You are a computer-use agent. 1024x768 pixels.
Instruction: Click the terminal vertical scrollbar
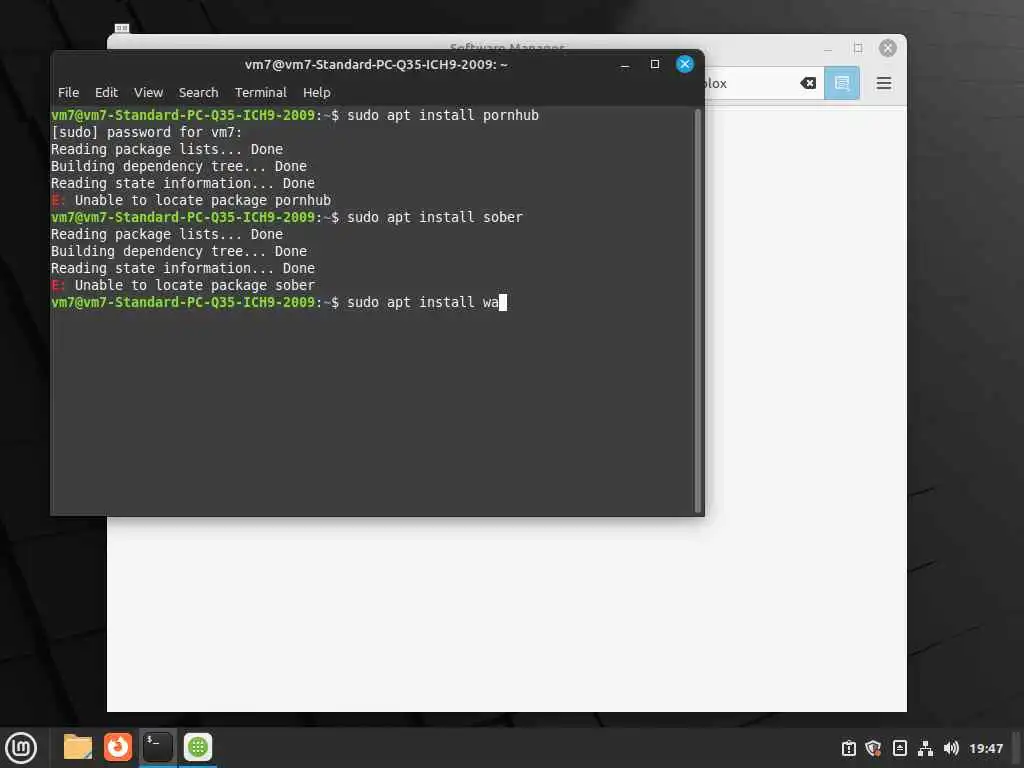click(x=697, y=310)
